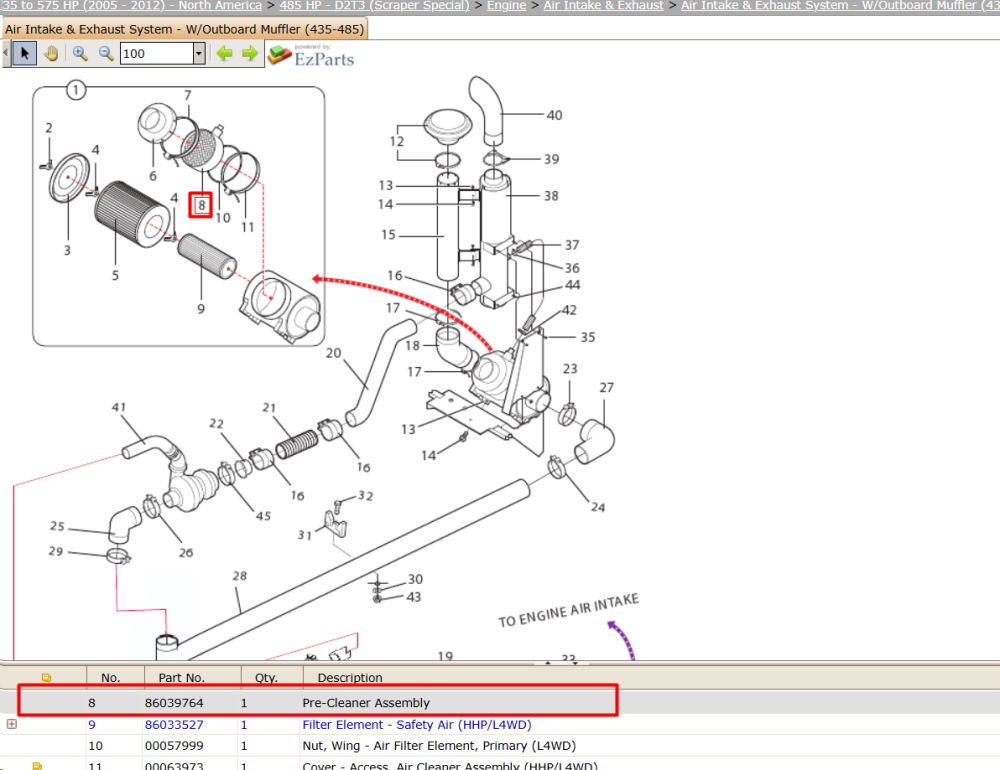Viewport: 1000px width, 770px height.
Task: Zoom in on the parts diagram
Action: (x=80, y=54)
